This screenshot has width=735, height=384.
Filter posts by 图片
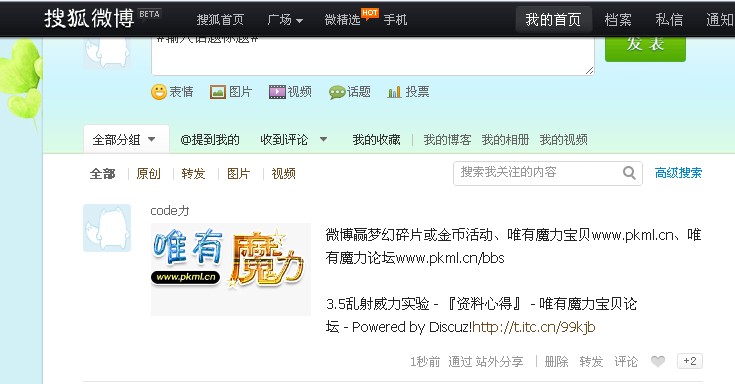click(239, 174)
